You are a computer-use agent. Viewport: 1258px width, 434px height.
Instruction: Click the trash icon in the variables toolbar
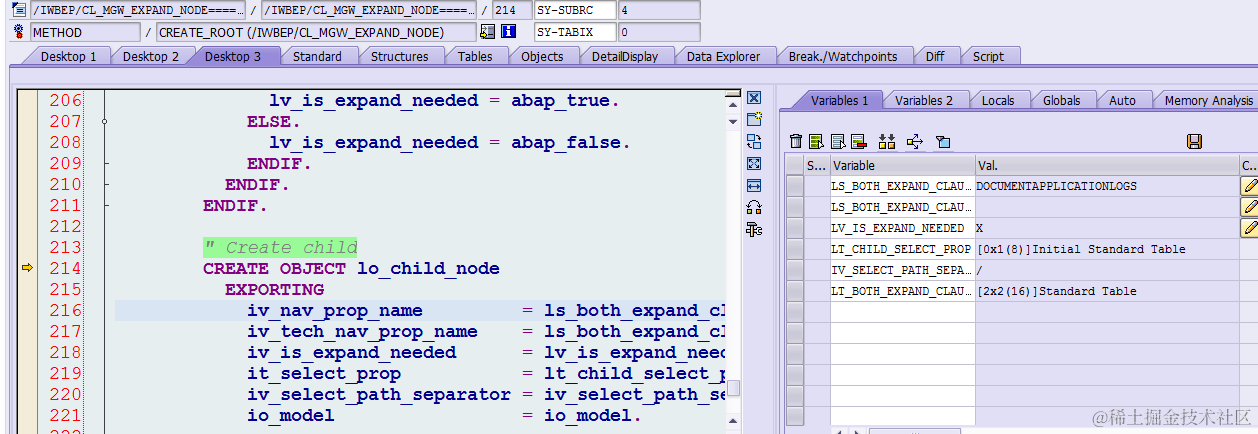[x=796, y=141]
